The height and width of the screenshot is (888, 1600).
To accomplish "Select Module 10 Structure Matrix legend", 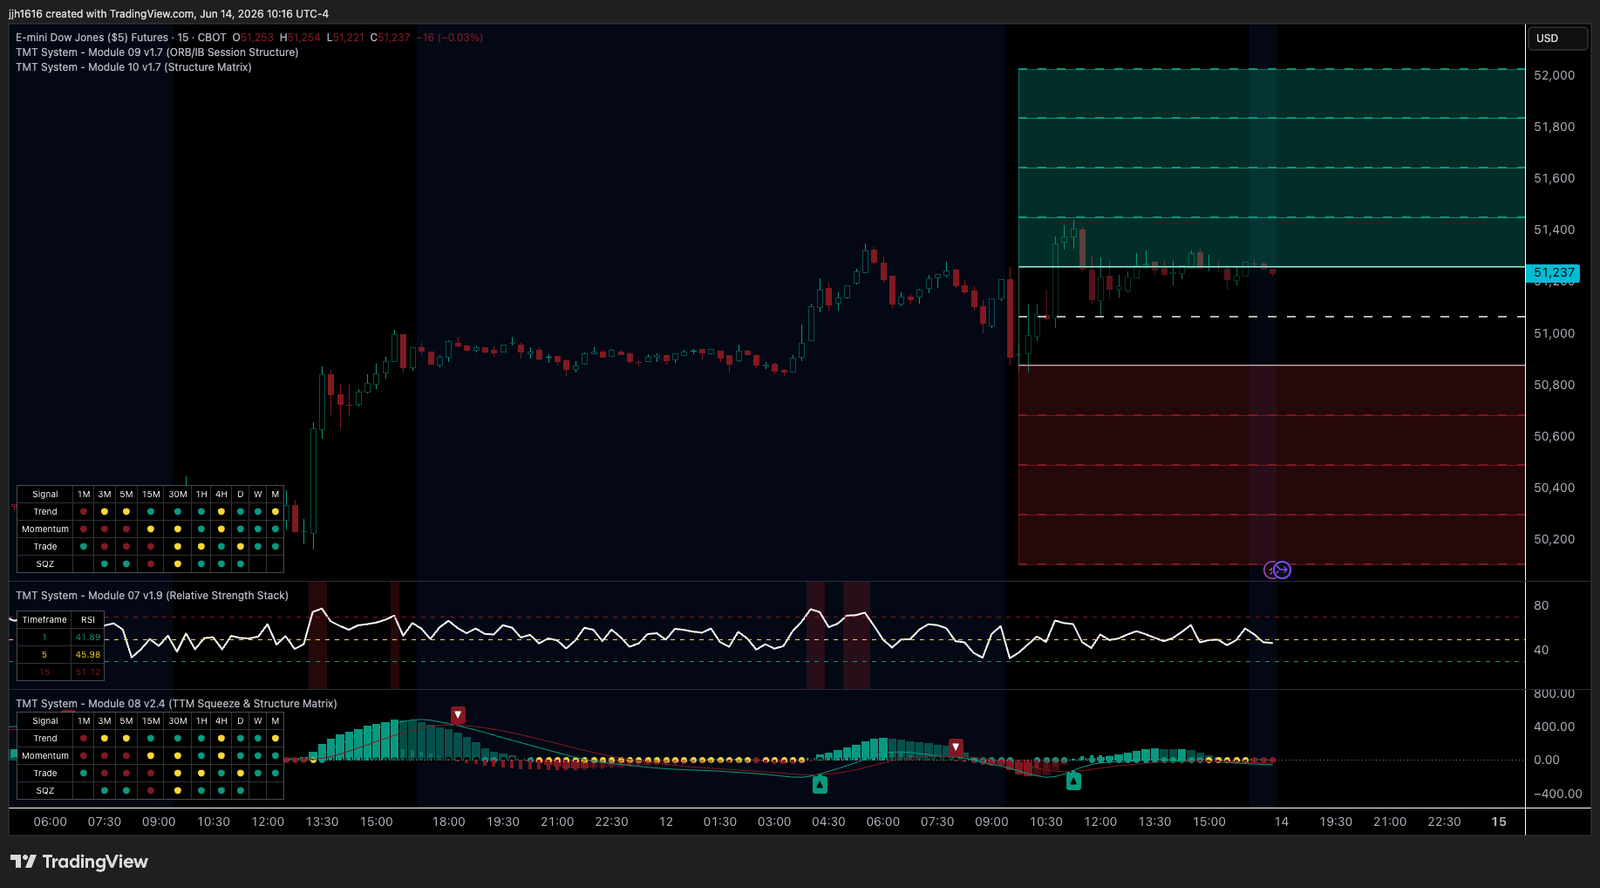I will [133, 67].
